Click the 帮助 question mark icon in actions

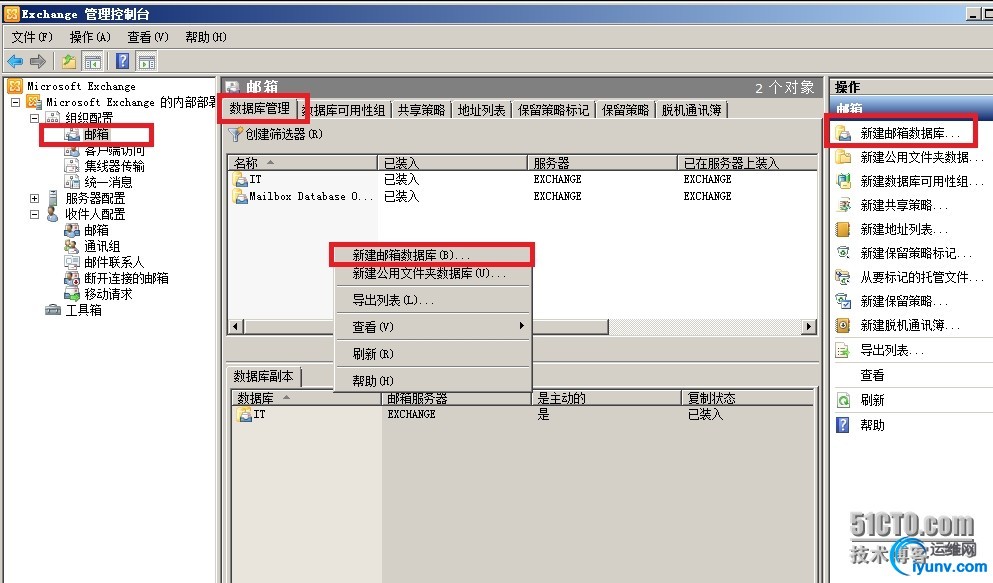pyautogui.click(x=843, y=425)
